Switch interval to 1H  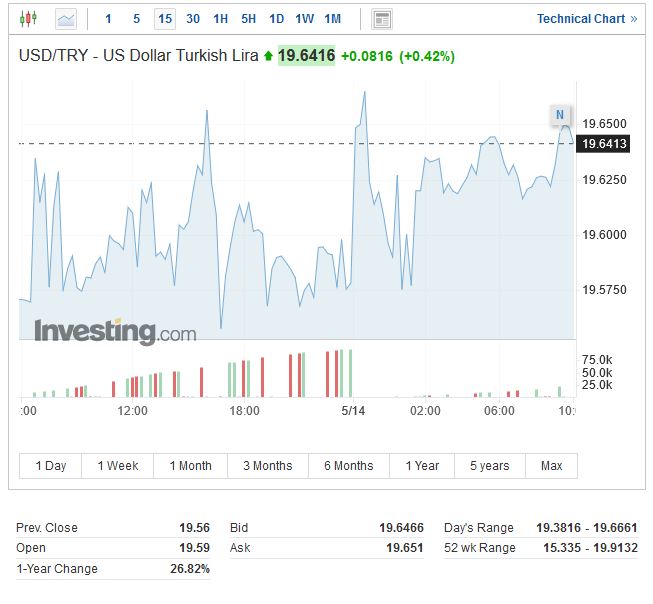[x=221, y=19]
